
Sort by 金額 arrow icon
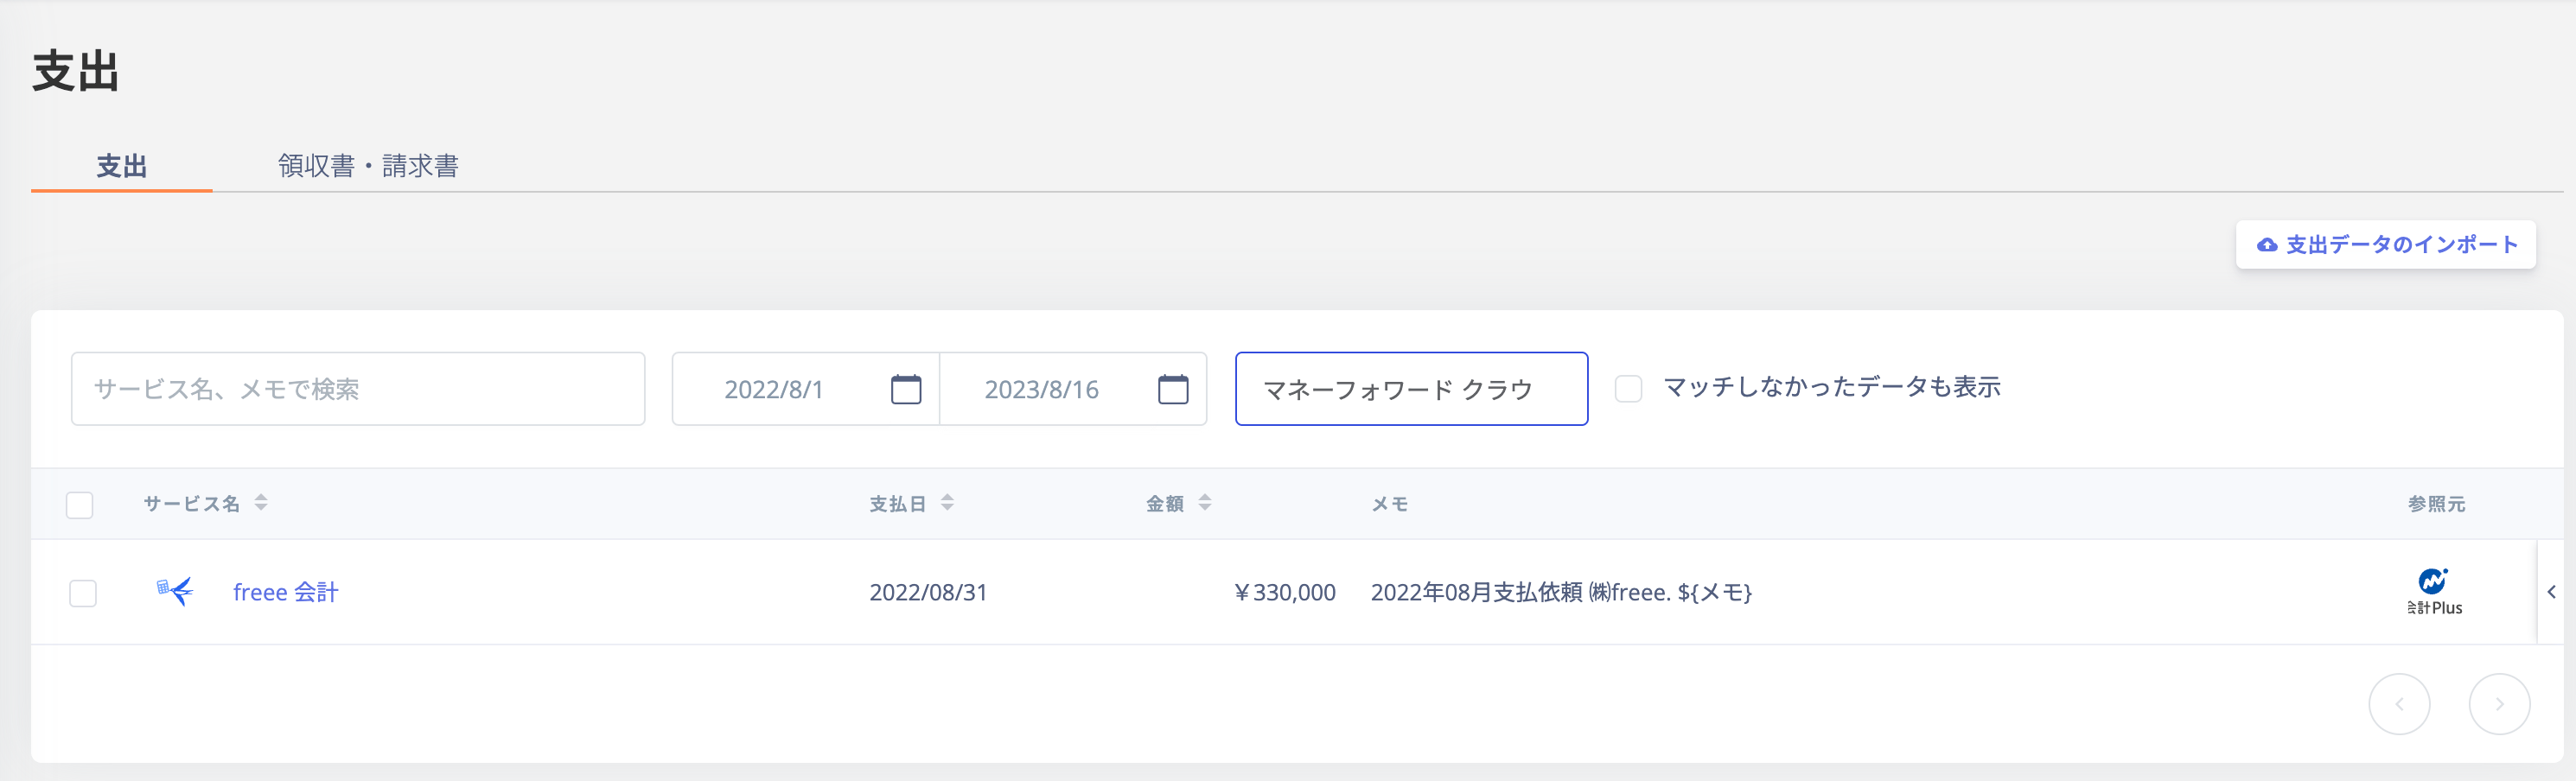point(1205,502)
